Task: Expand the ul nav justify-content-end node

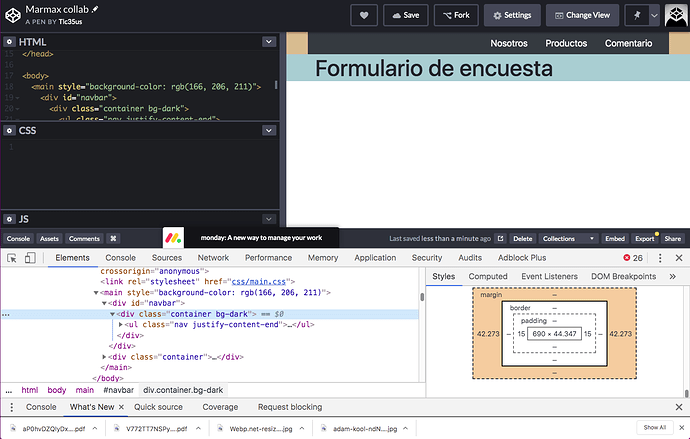Action: point(121,325)
